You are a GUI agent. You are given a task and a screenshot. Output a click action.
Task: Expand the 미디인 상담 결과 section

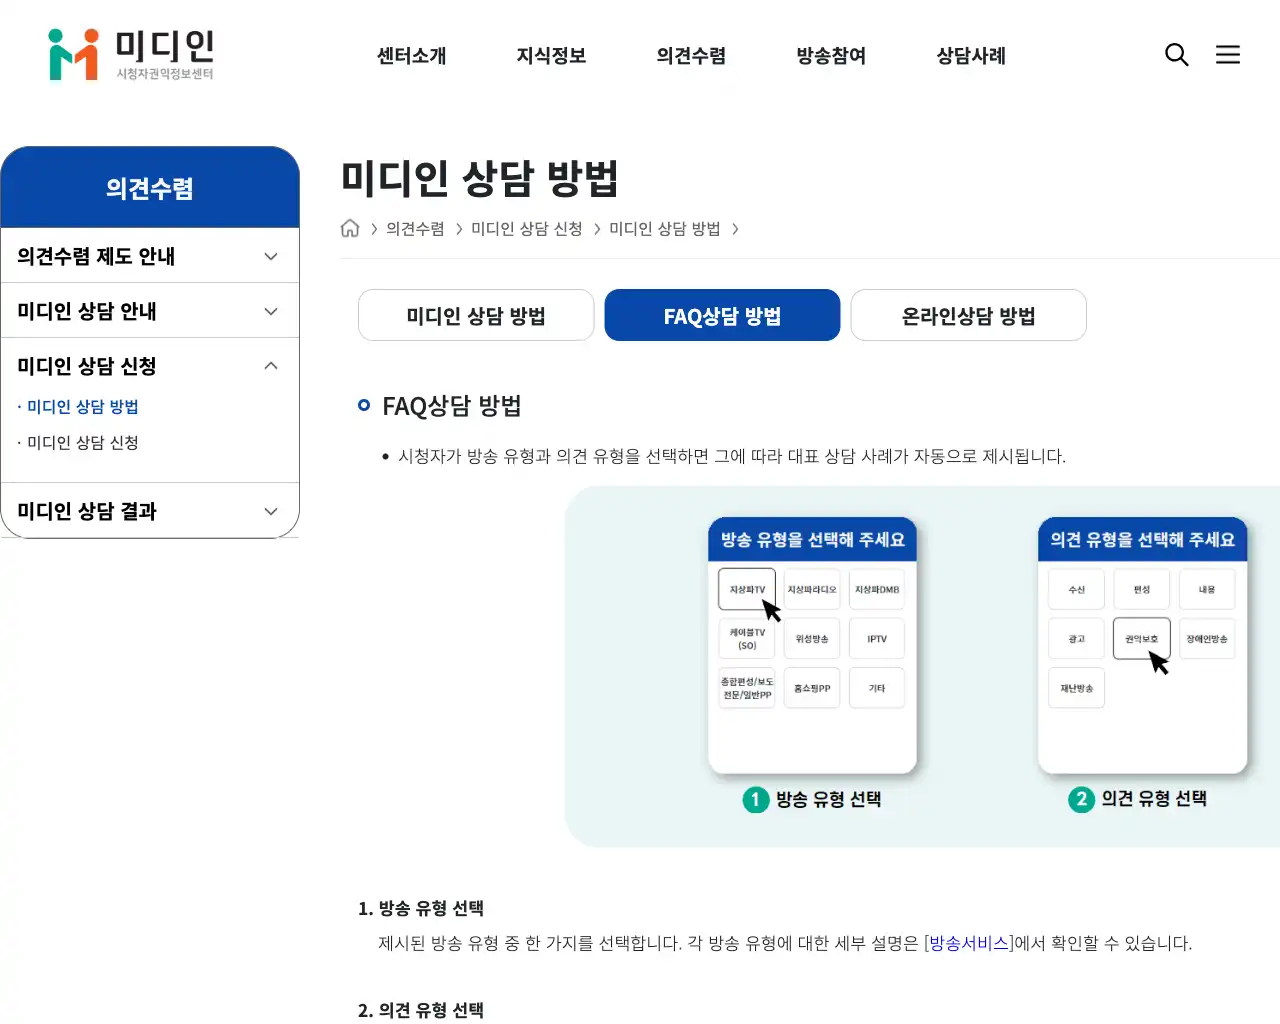(150, 511)
